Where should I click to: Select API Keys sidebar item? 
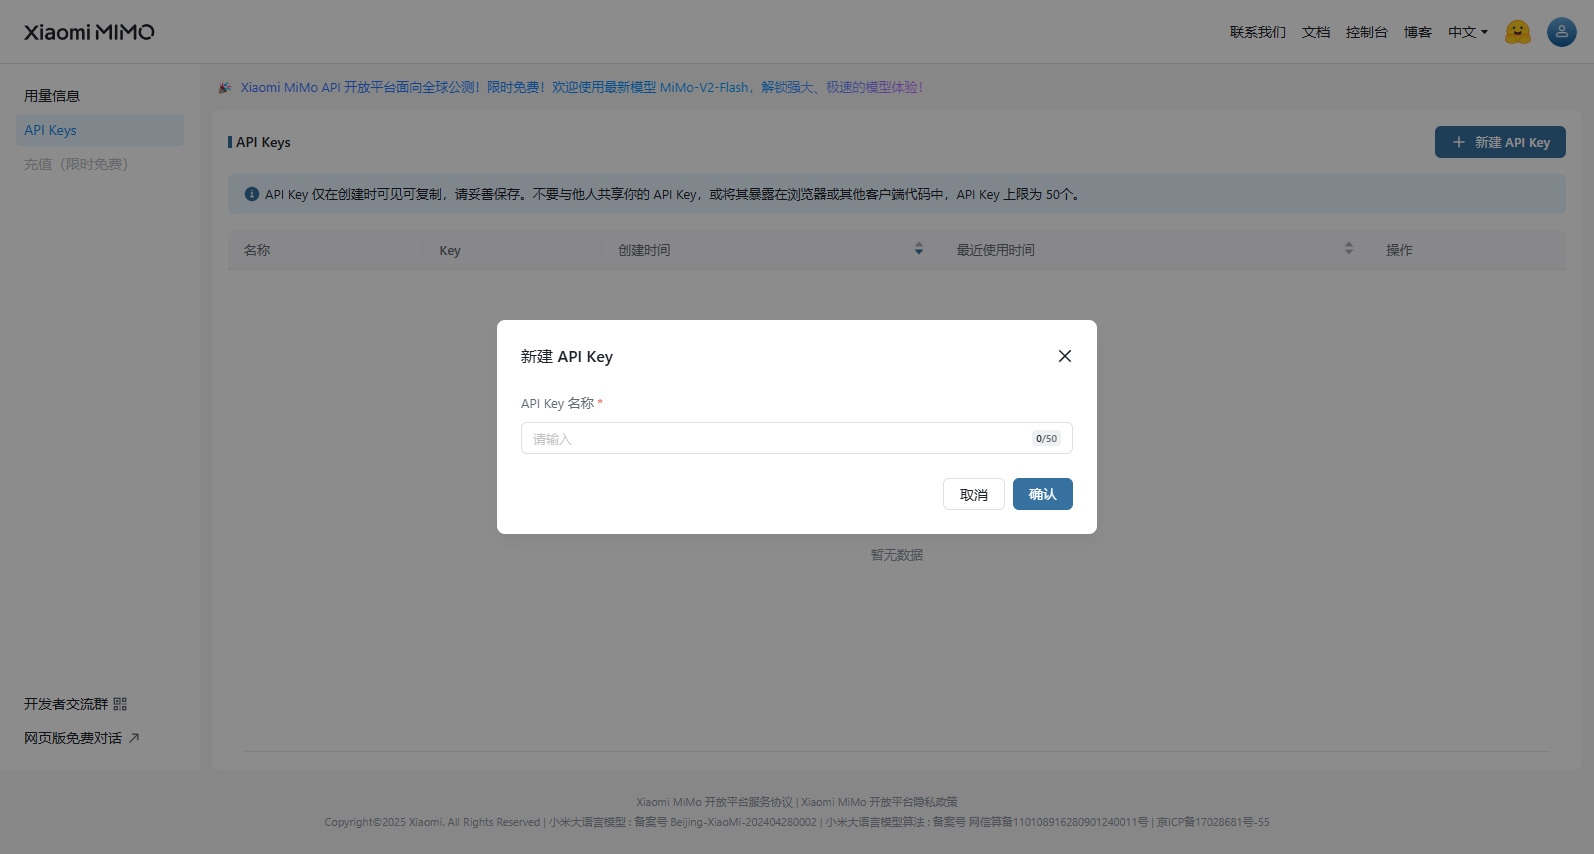click(x=51, y=130)
